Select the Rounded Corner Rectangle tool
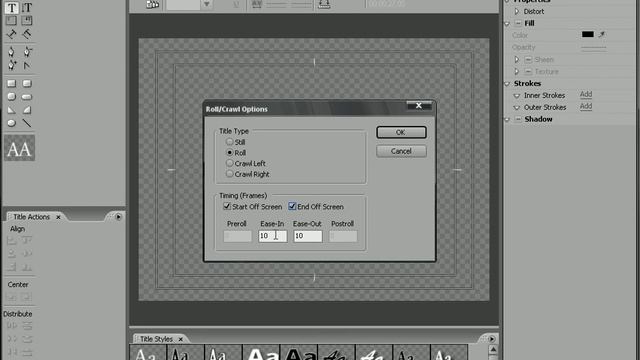Image resolution: width=640 pixels, height=360 pixels. [27, 84]
